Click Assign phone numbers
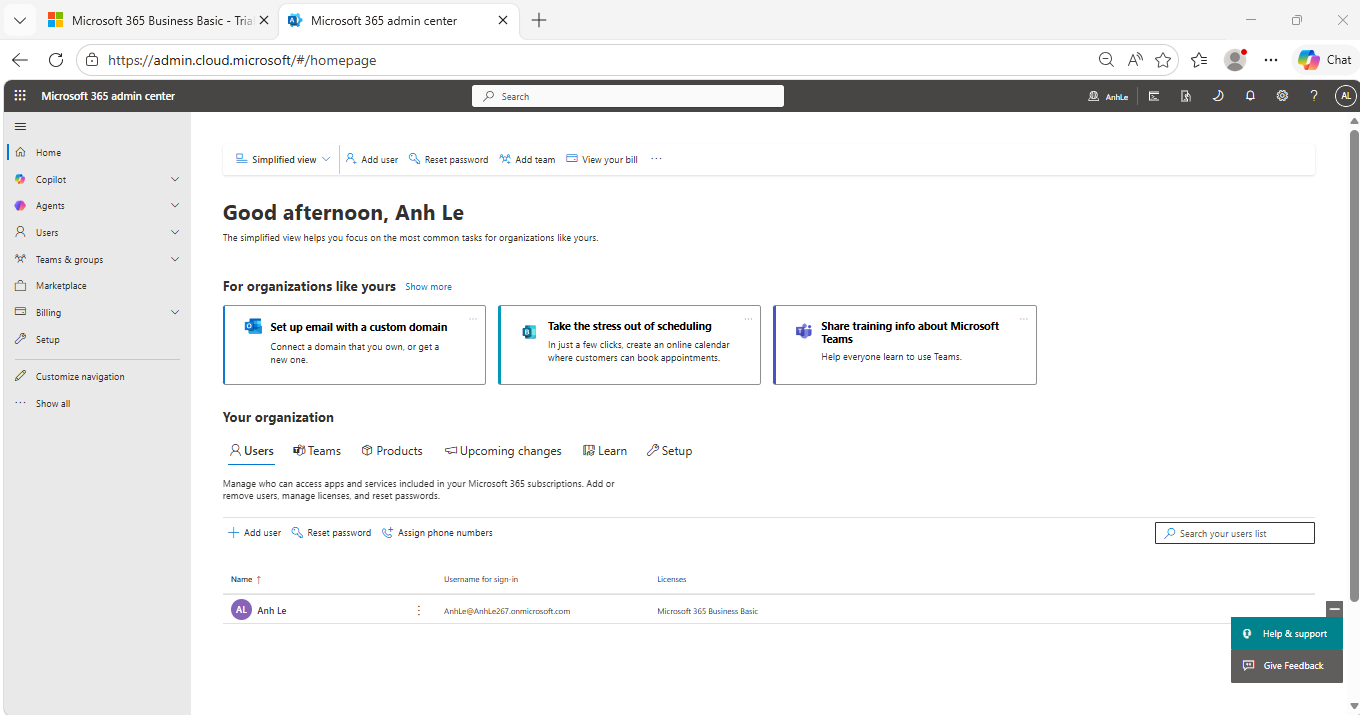The image size is (1360, 715). [437, 533]
